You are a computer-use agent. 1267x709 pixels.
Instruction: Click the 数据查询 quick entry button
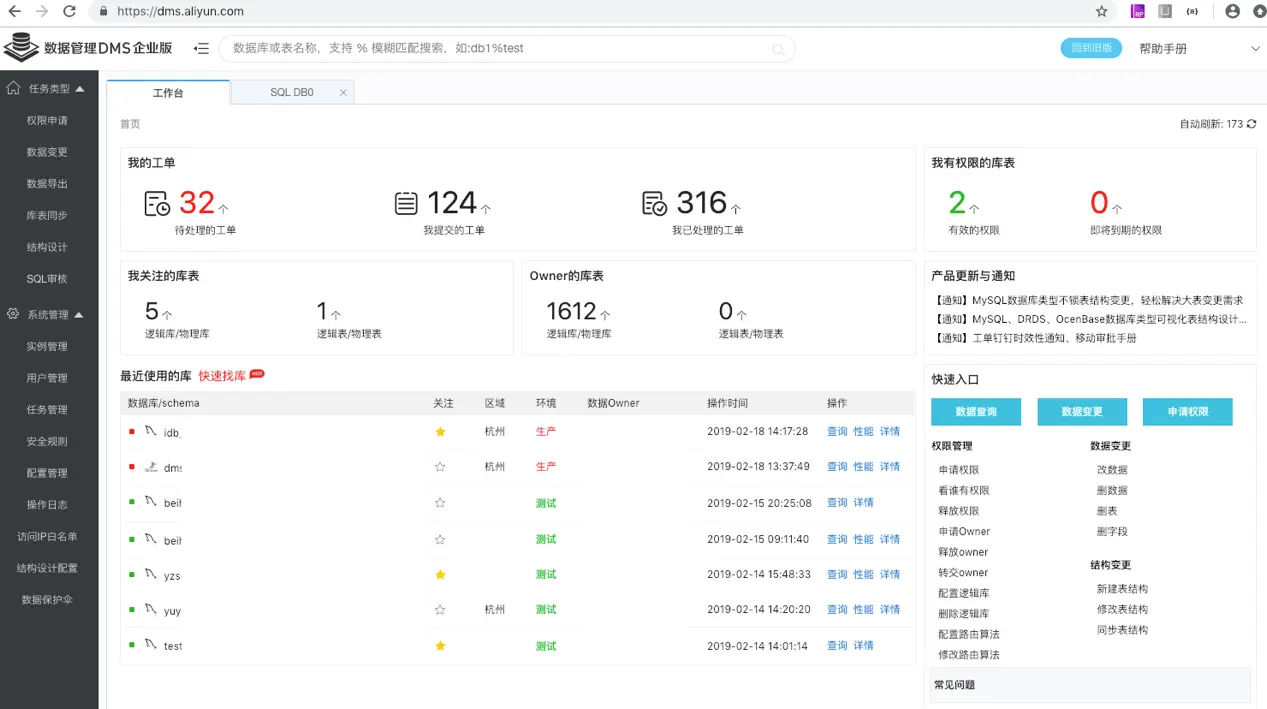(975, 412)
